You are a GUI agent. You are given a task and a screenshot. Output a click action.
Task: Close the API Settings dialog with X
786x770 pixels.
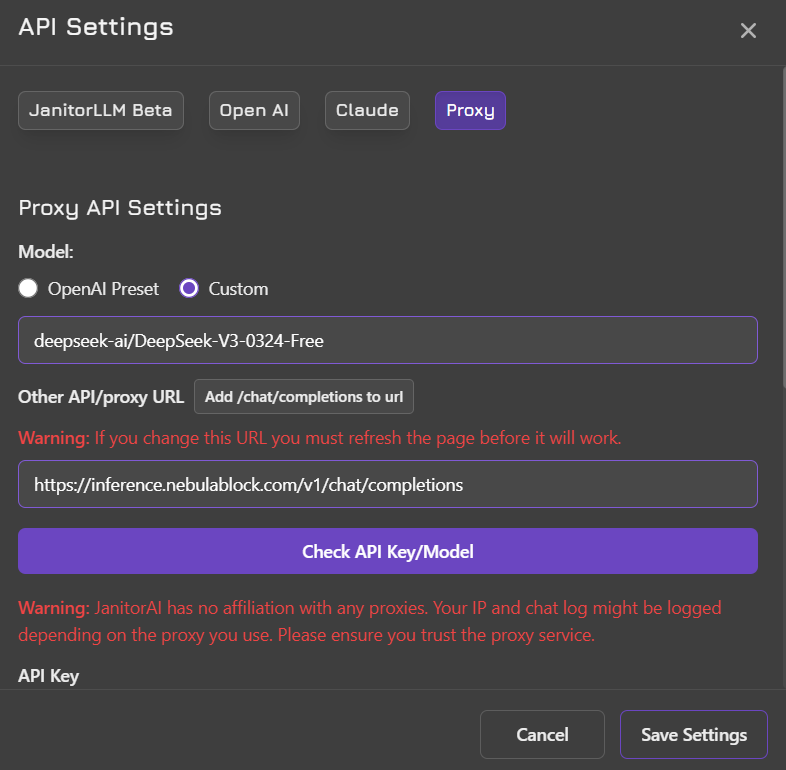[x=748, y=31]
